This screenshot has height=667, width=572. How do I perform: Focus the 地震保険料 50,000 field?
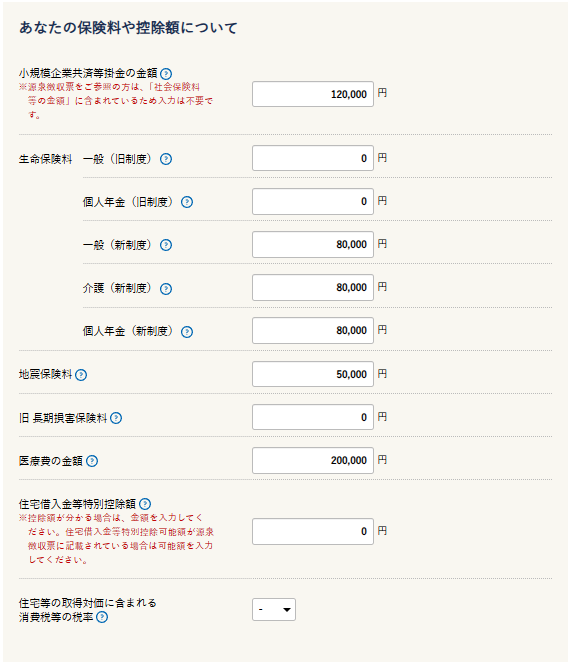(x=313, y=374)
